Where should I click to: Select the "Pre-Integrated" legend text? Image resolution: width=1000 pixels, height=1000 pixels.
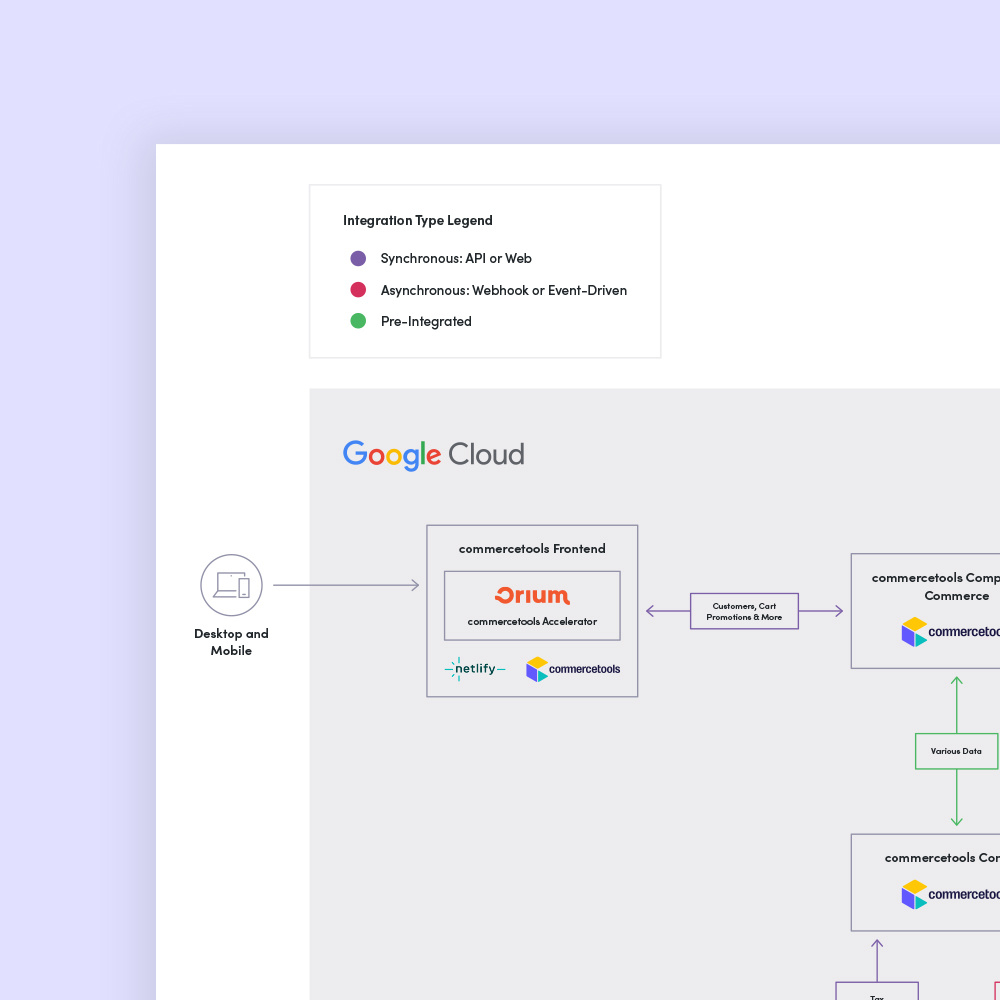(426, 321)
